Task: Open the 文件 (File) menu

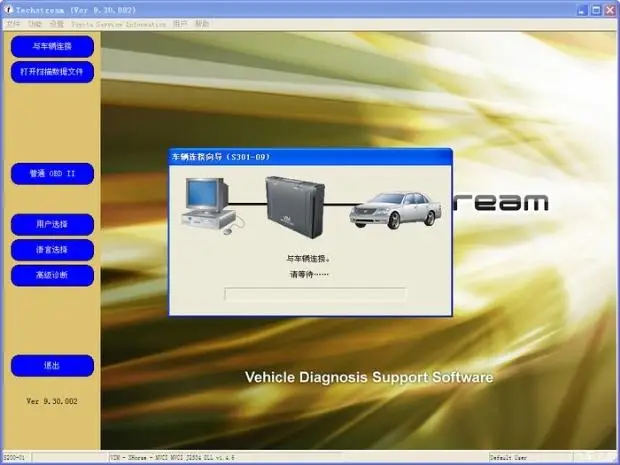Action: (x=13, y=24)
